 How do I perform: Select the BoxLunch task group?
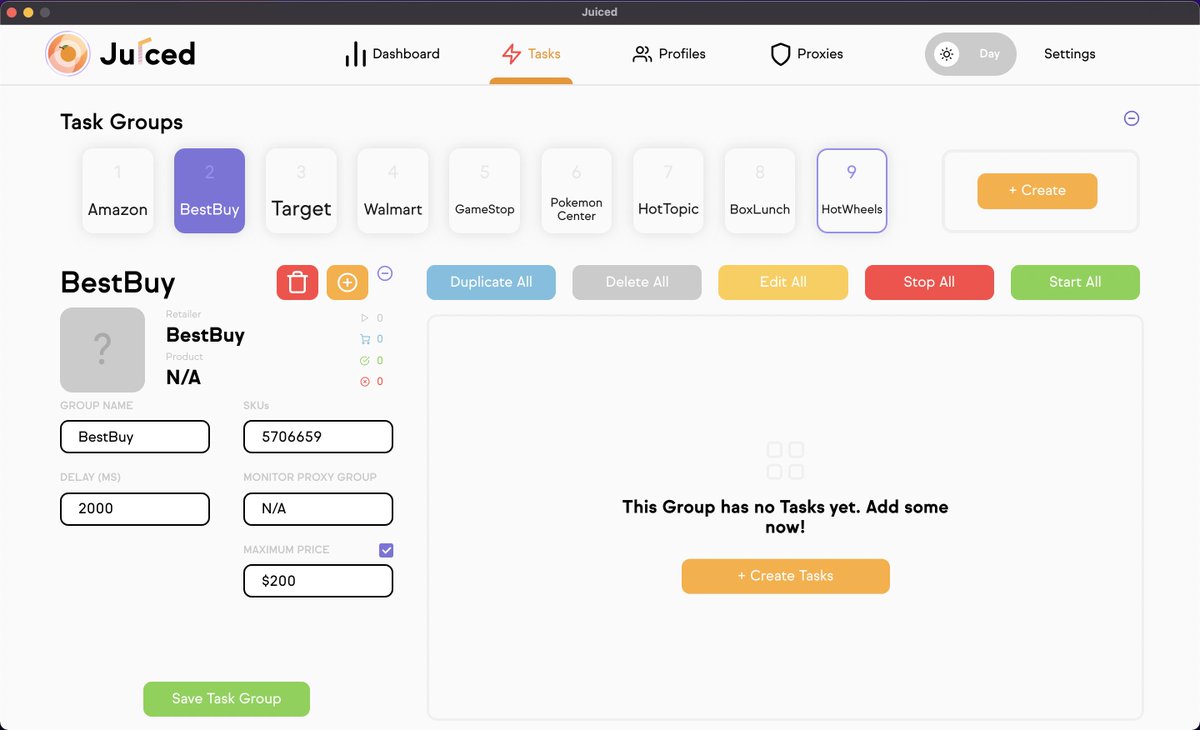point(760,191)
